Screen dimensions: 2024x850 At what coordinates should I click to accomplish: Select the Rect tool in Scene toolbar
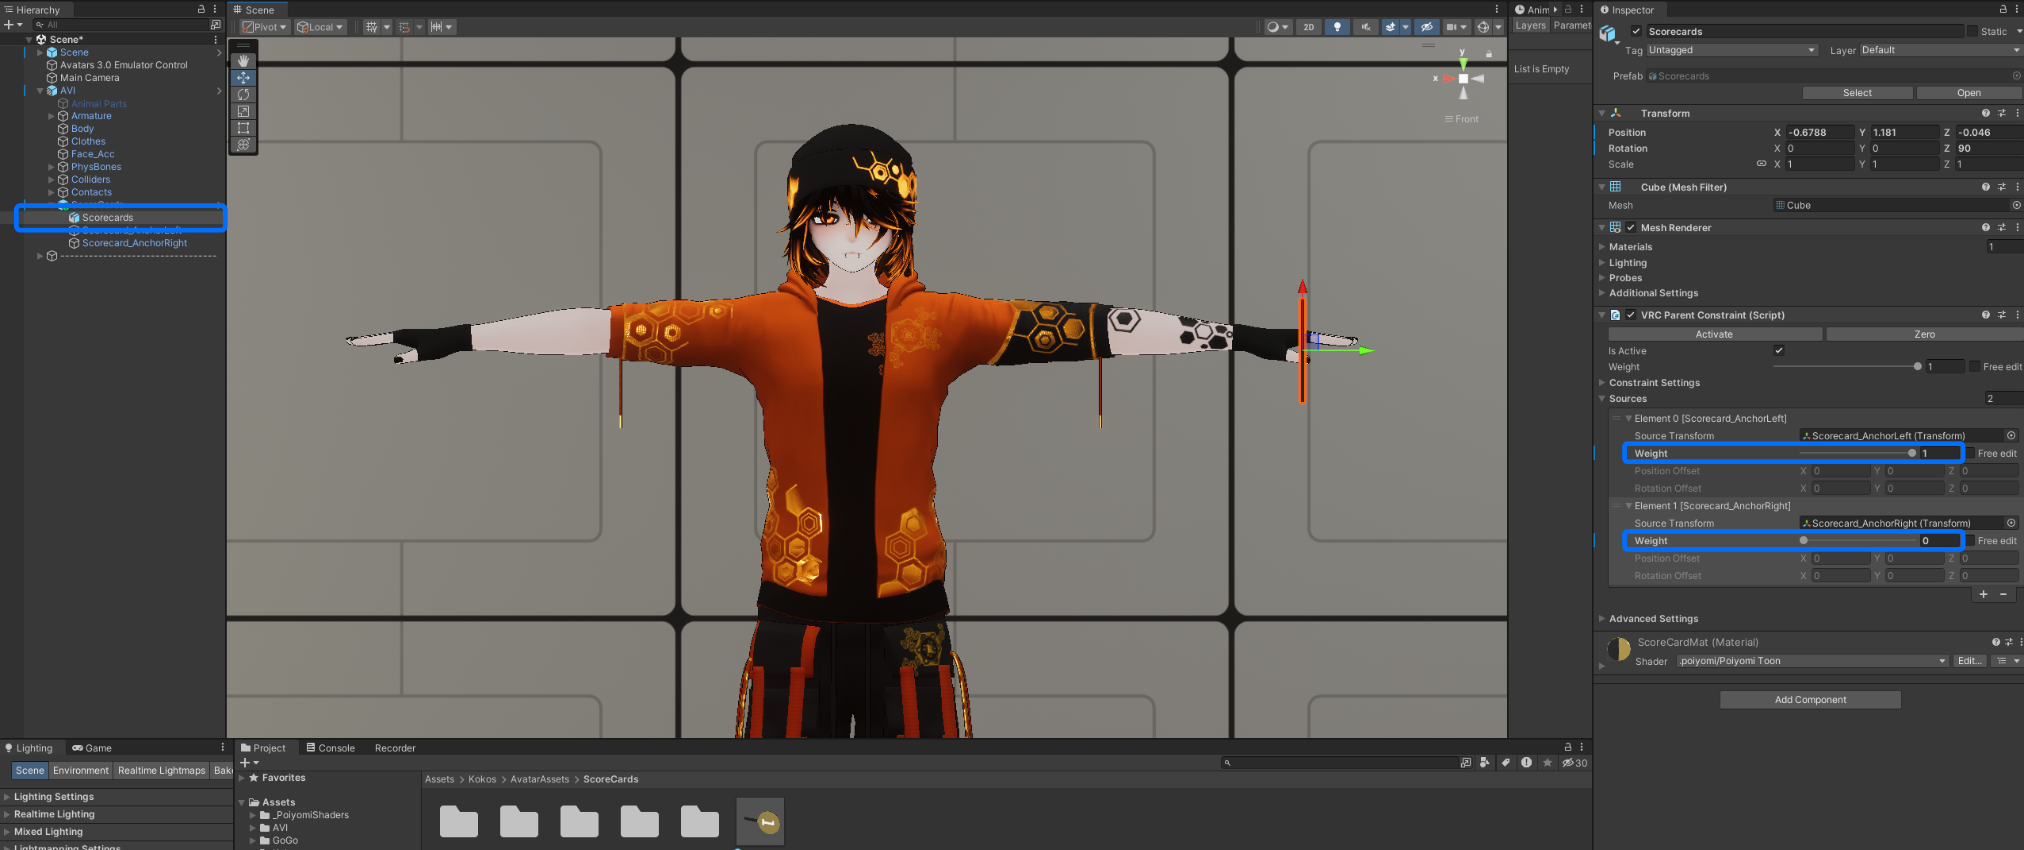coord(243,128)
